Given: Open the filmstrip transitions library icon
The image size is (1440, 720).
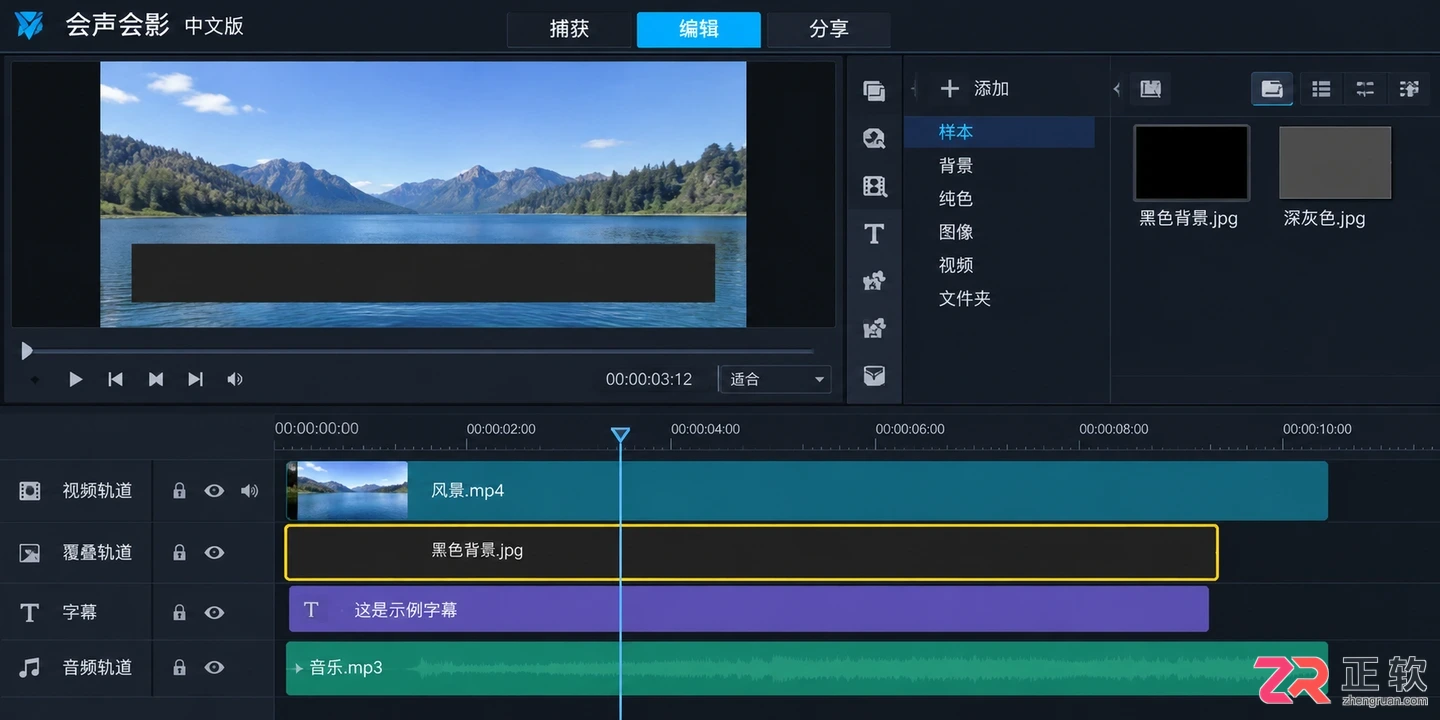Looking at the screenshot, I should pyautogui.click(x=874, y=186).
